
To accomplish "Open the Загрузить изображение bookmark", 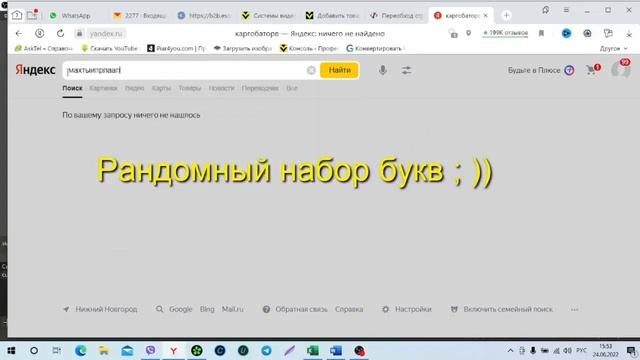I will 242,48.
